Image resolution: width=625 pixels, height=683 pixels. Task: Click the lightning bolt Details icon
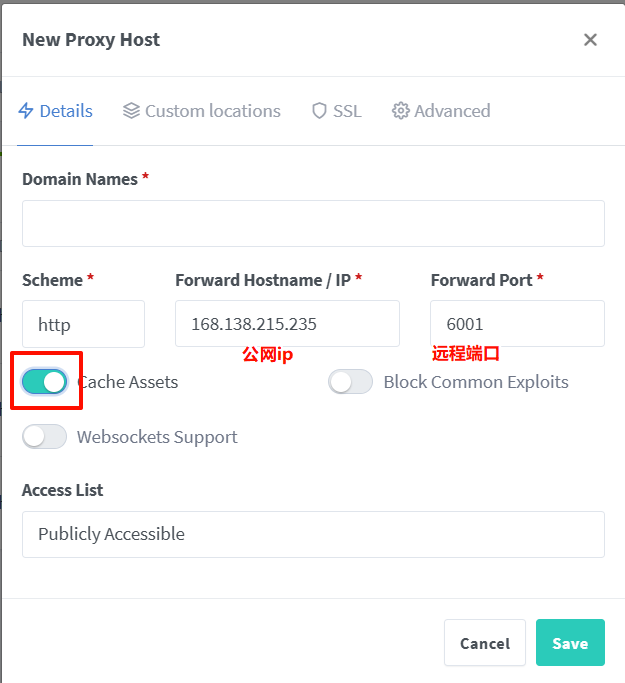pos(26,111)
